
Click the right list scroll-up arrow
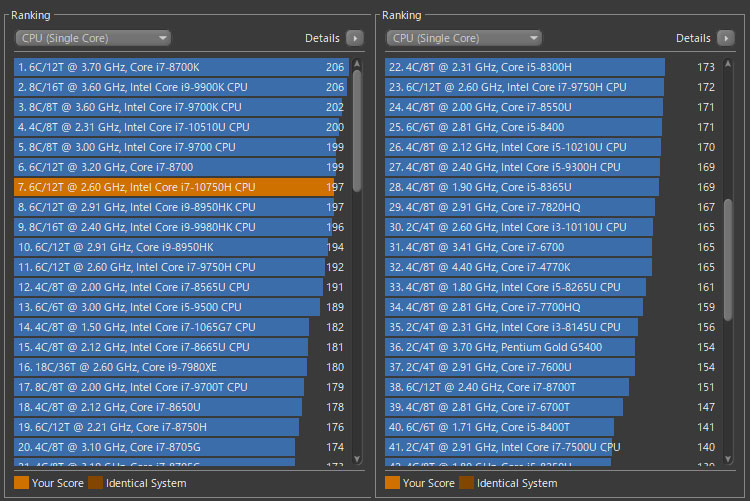728,64
